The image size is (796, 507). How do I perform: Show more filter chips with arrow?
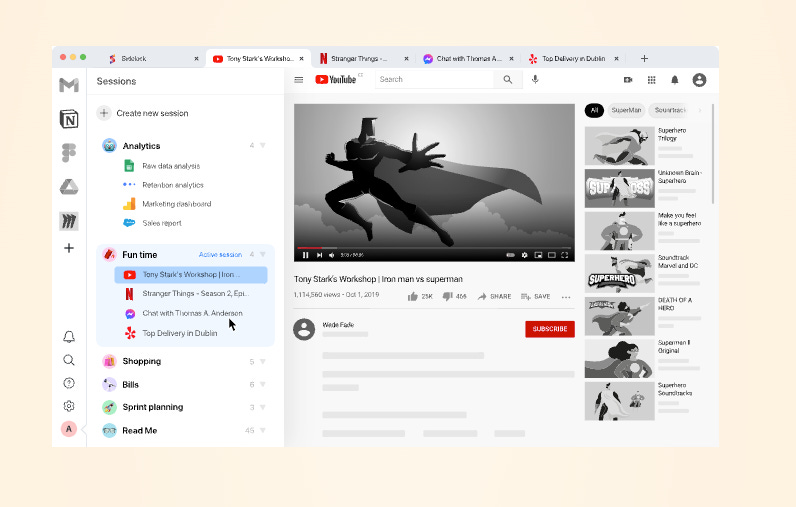700,110
